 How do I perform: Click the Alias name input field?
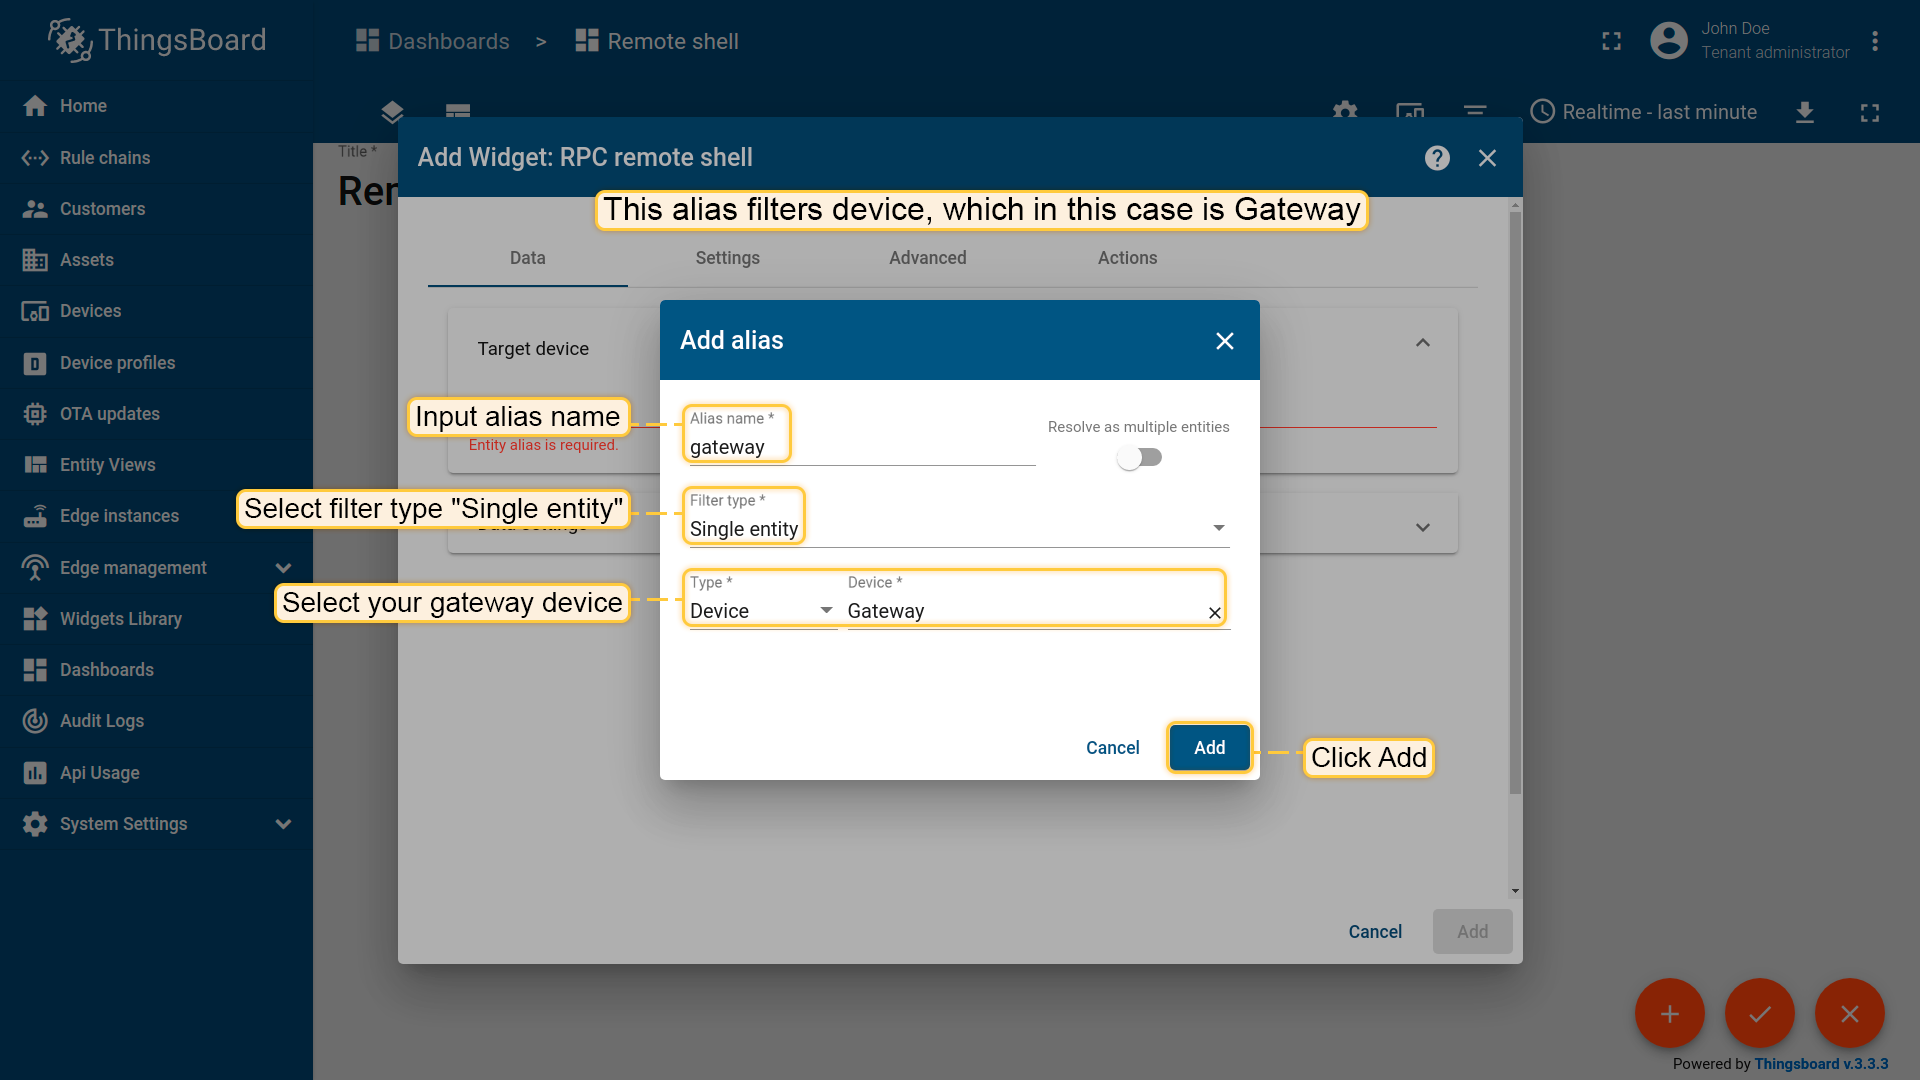[862, 447]
